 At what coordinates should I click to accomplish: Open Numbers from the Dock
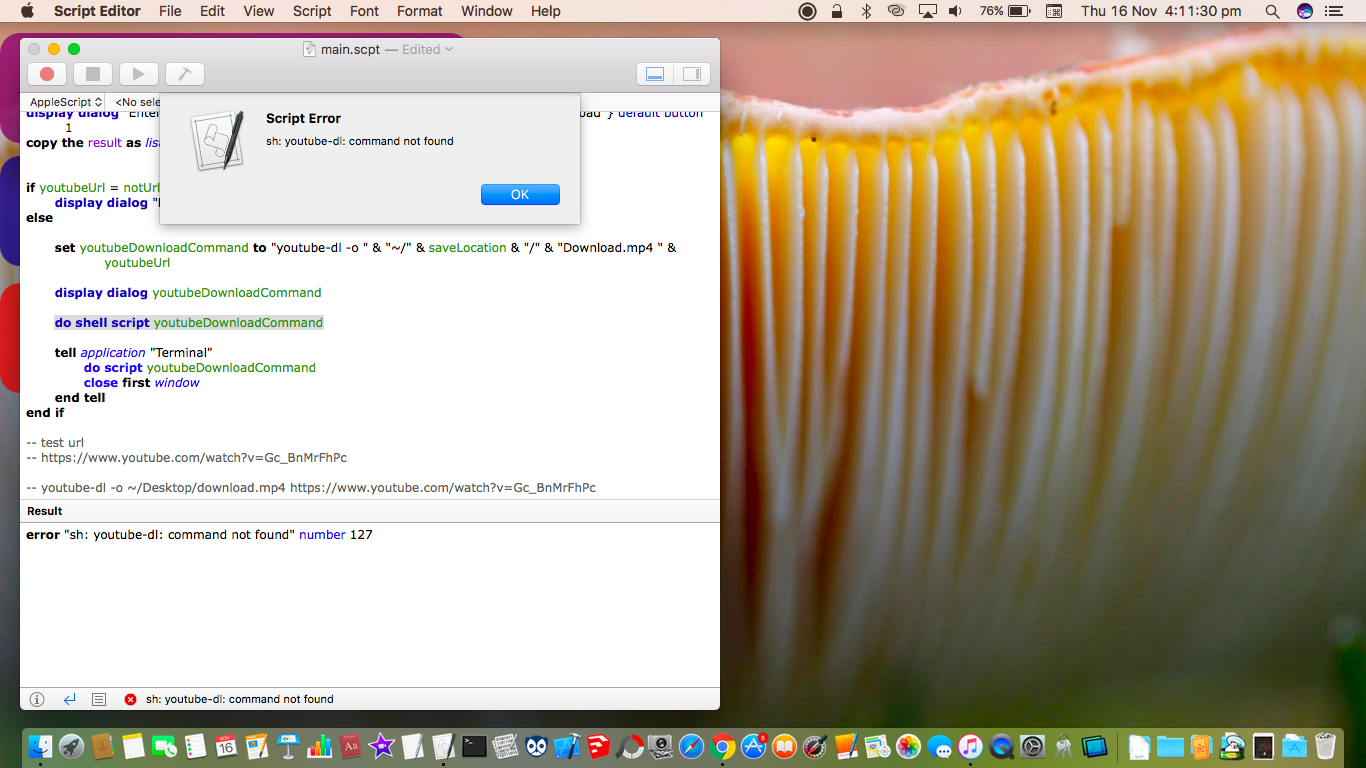(x=319, y=746)
